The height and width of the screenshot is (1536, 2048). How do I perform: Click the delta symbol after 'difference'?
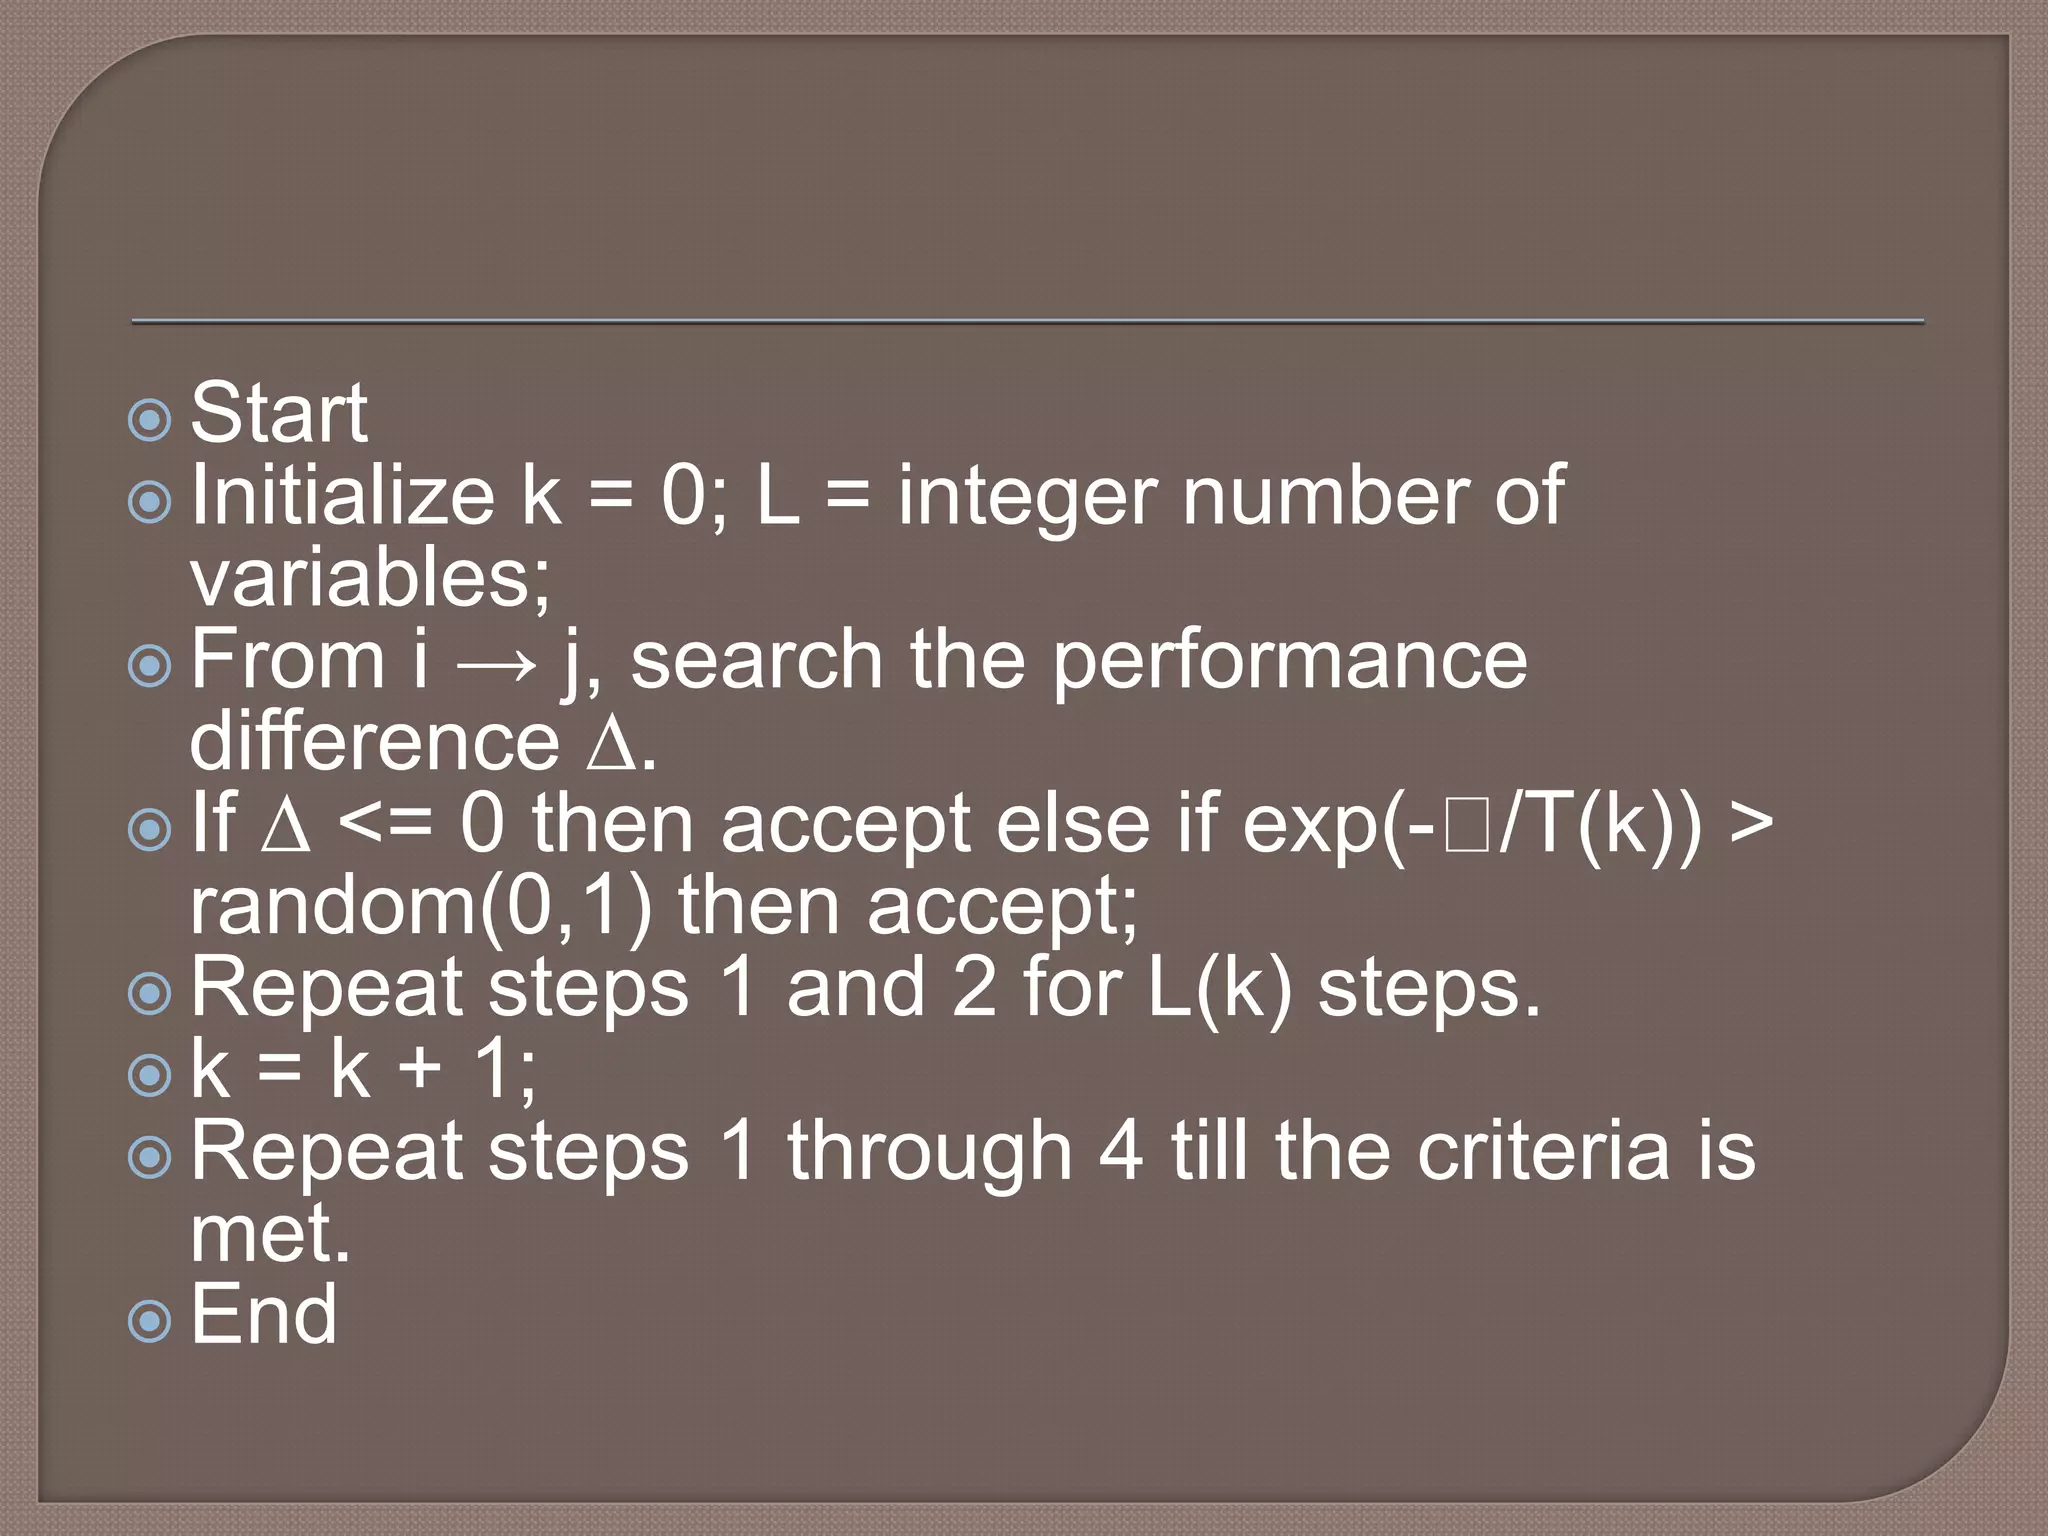click(610, 744)
